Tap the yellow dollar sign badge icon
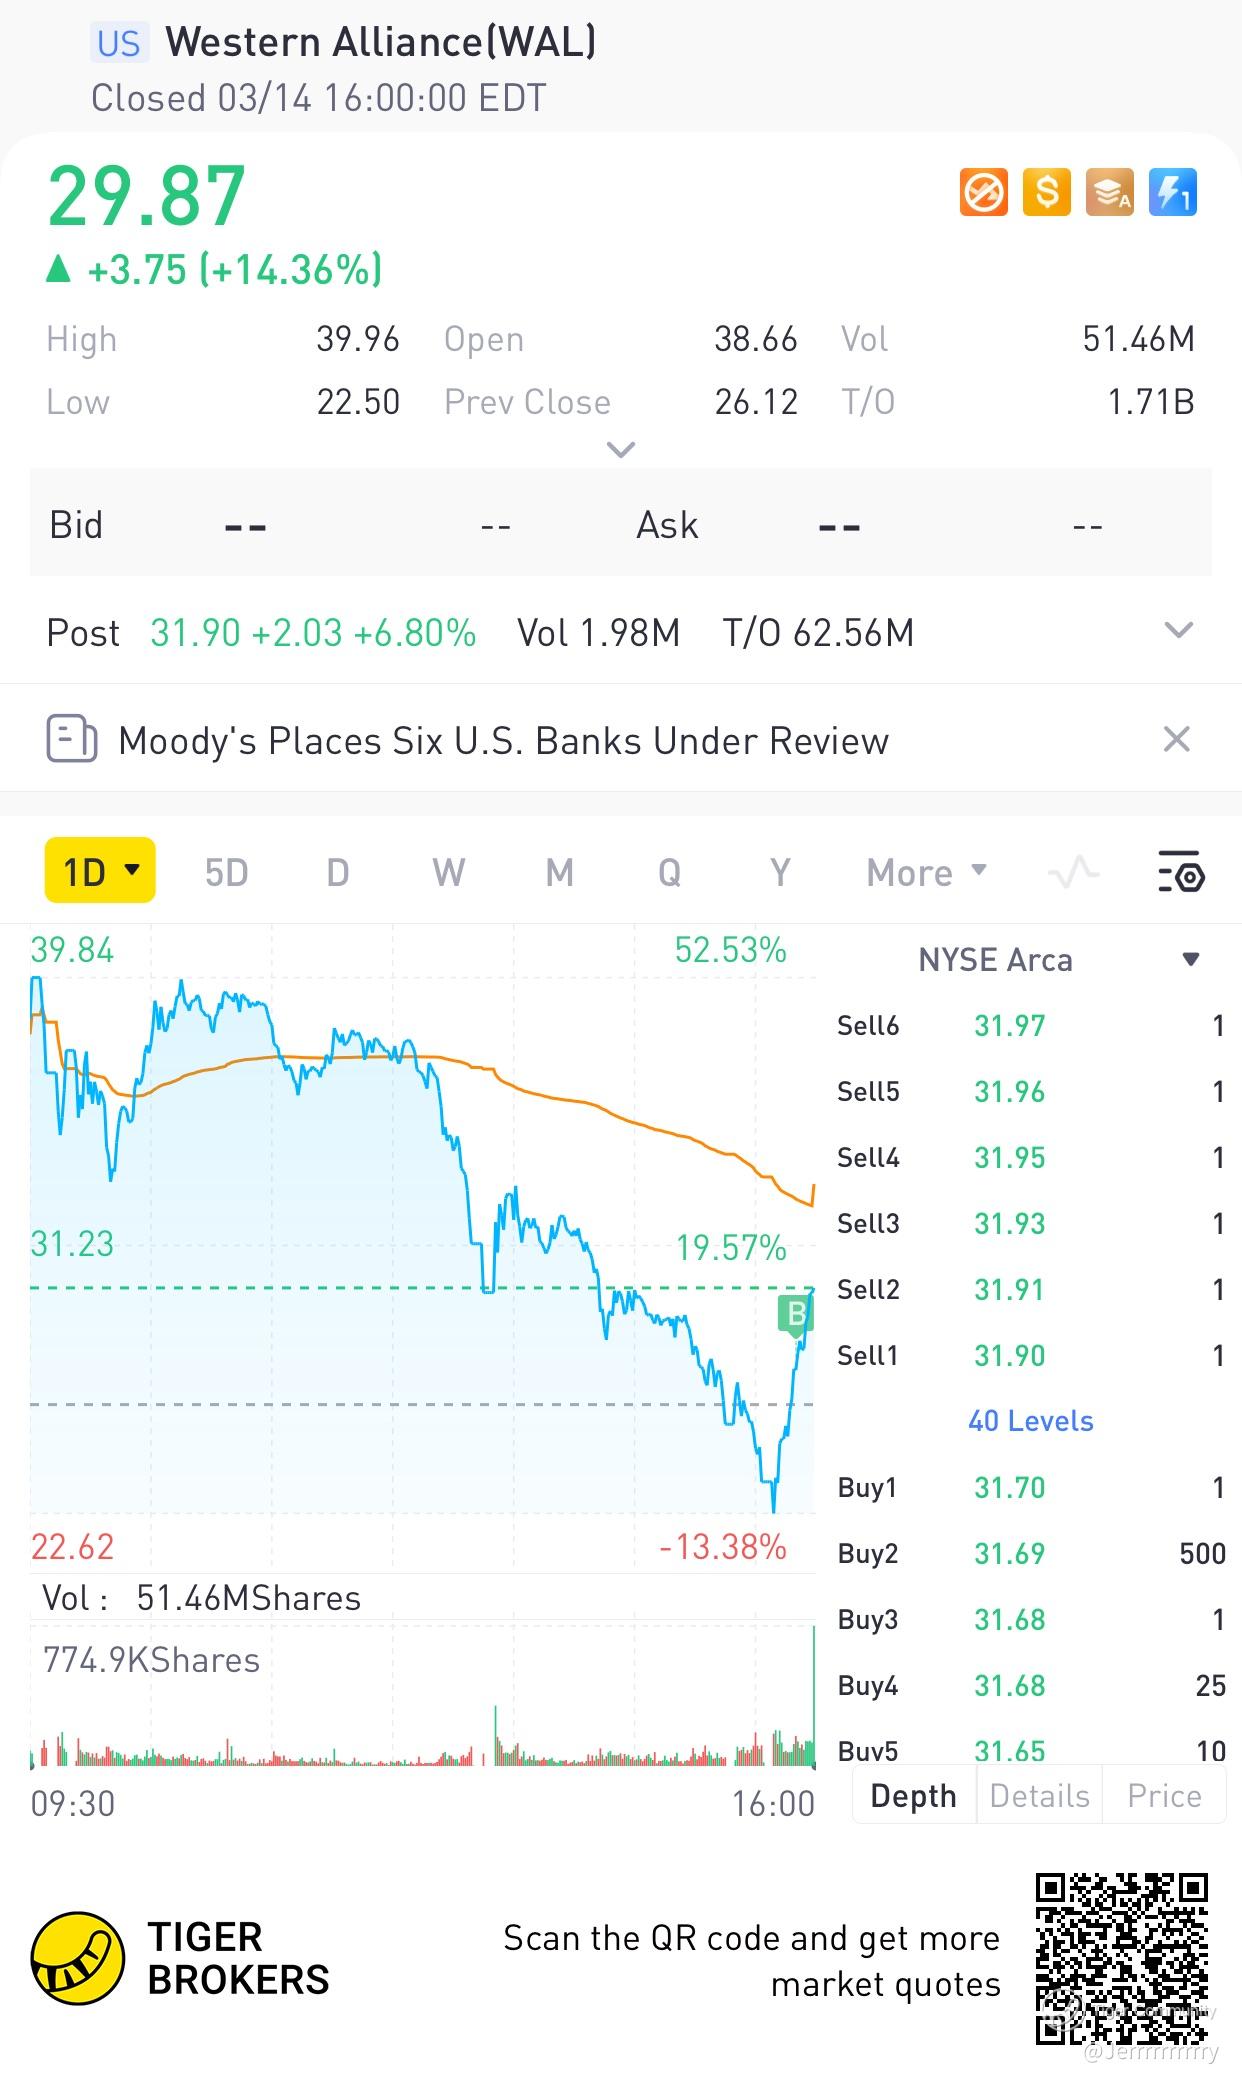 (x=1046, y=192)
